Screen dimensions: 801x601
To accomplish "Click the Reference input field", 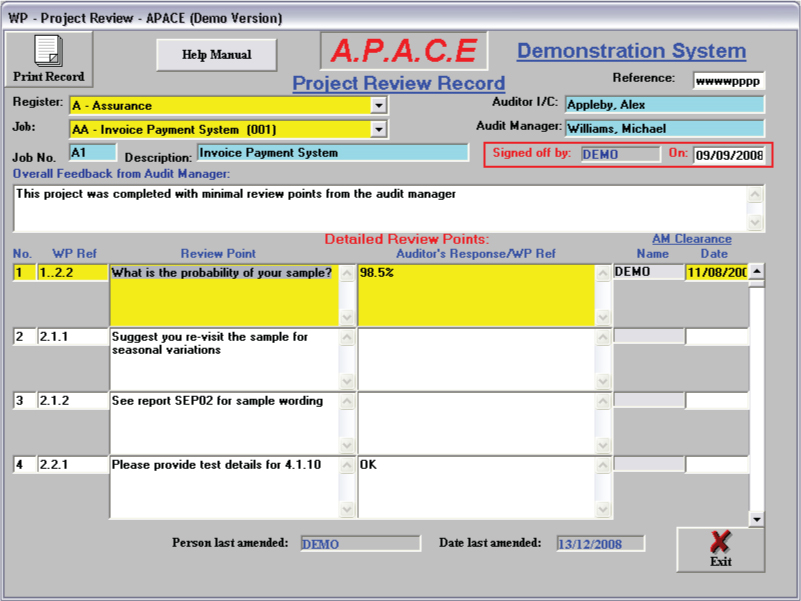I will (x=729, y=81).
